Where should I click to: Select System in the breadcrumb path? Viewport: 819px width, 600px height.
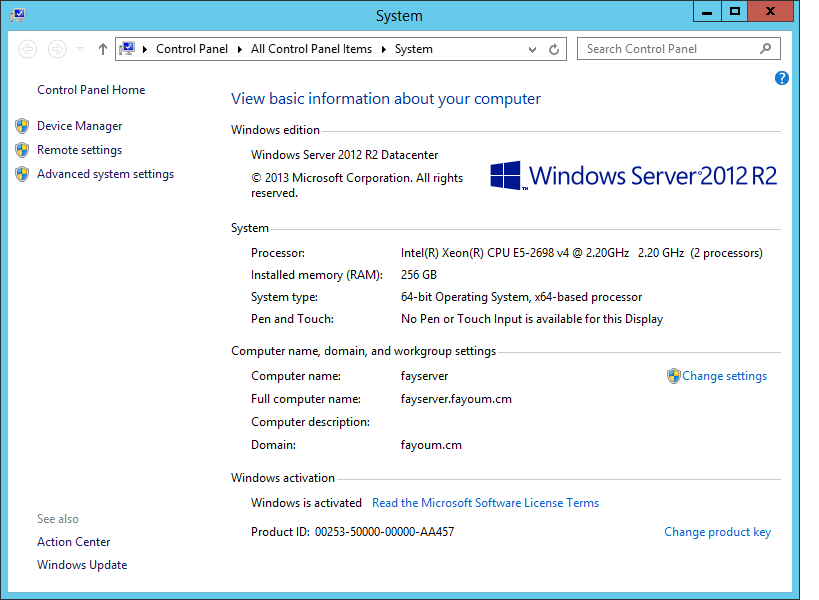pos(414,49)
